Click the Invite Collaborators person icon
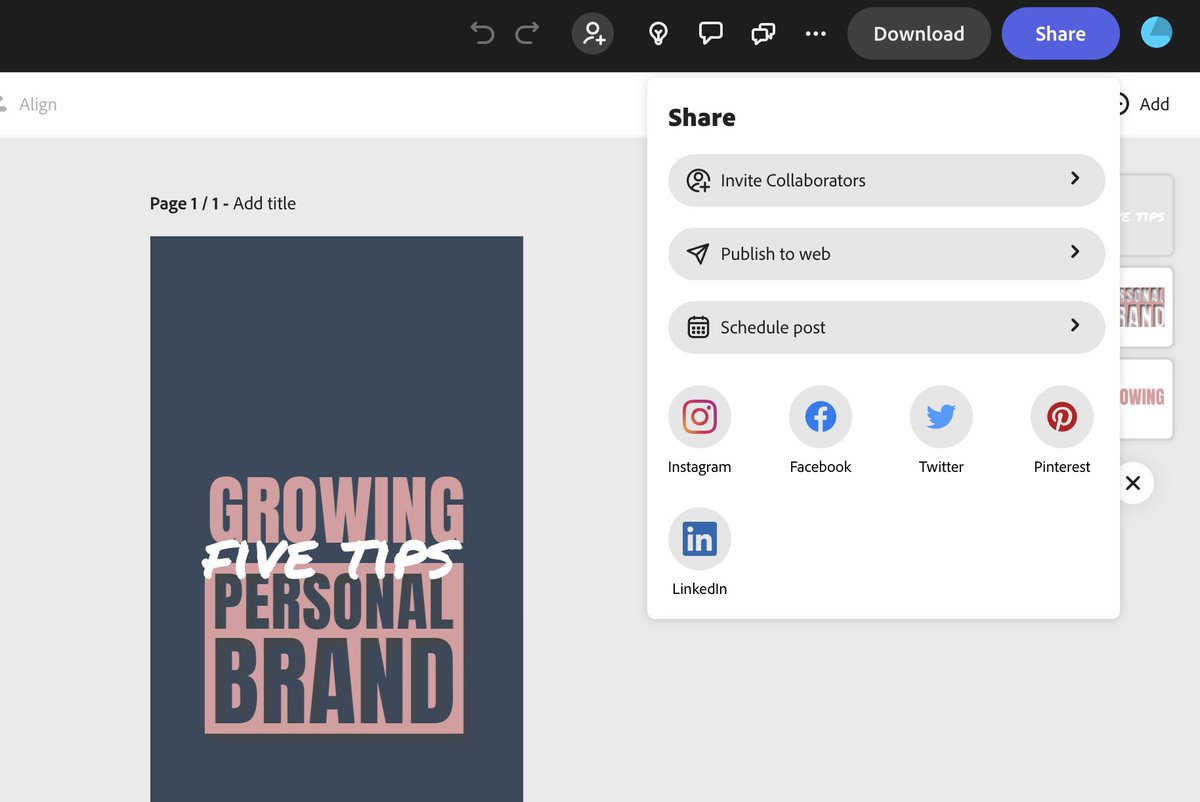This screenshot has width=1200, height=802. point(698,180)
